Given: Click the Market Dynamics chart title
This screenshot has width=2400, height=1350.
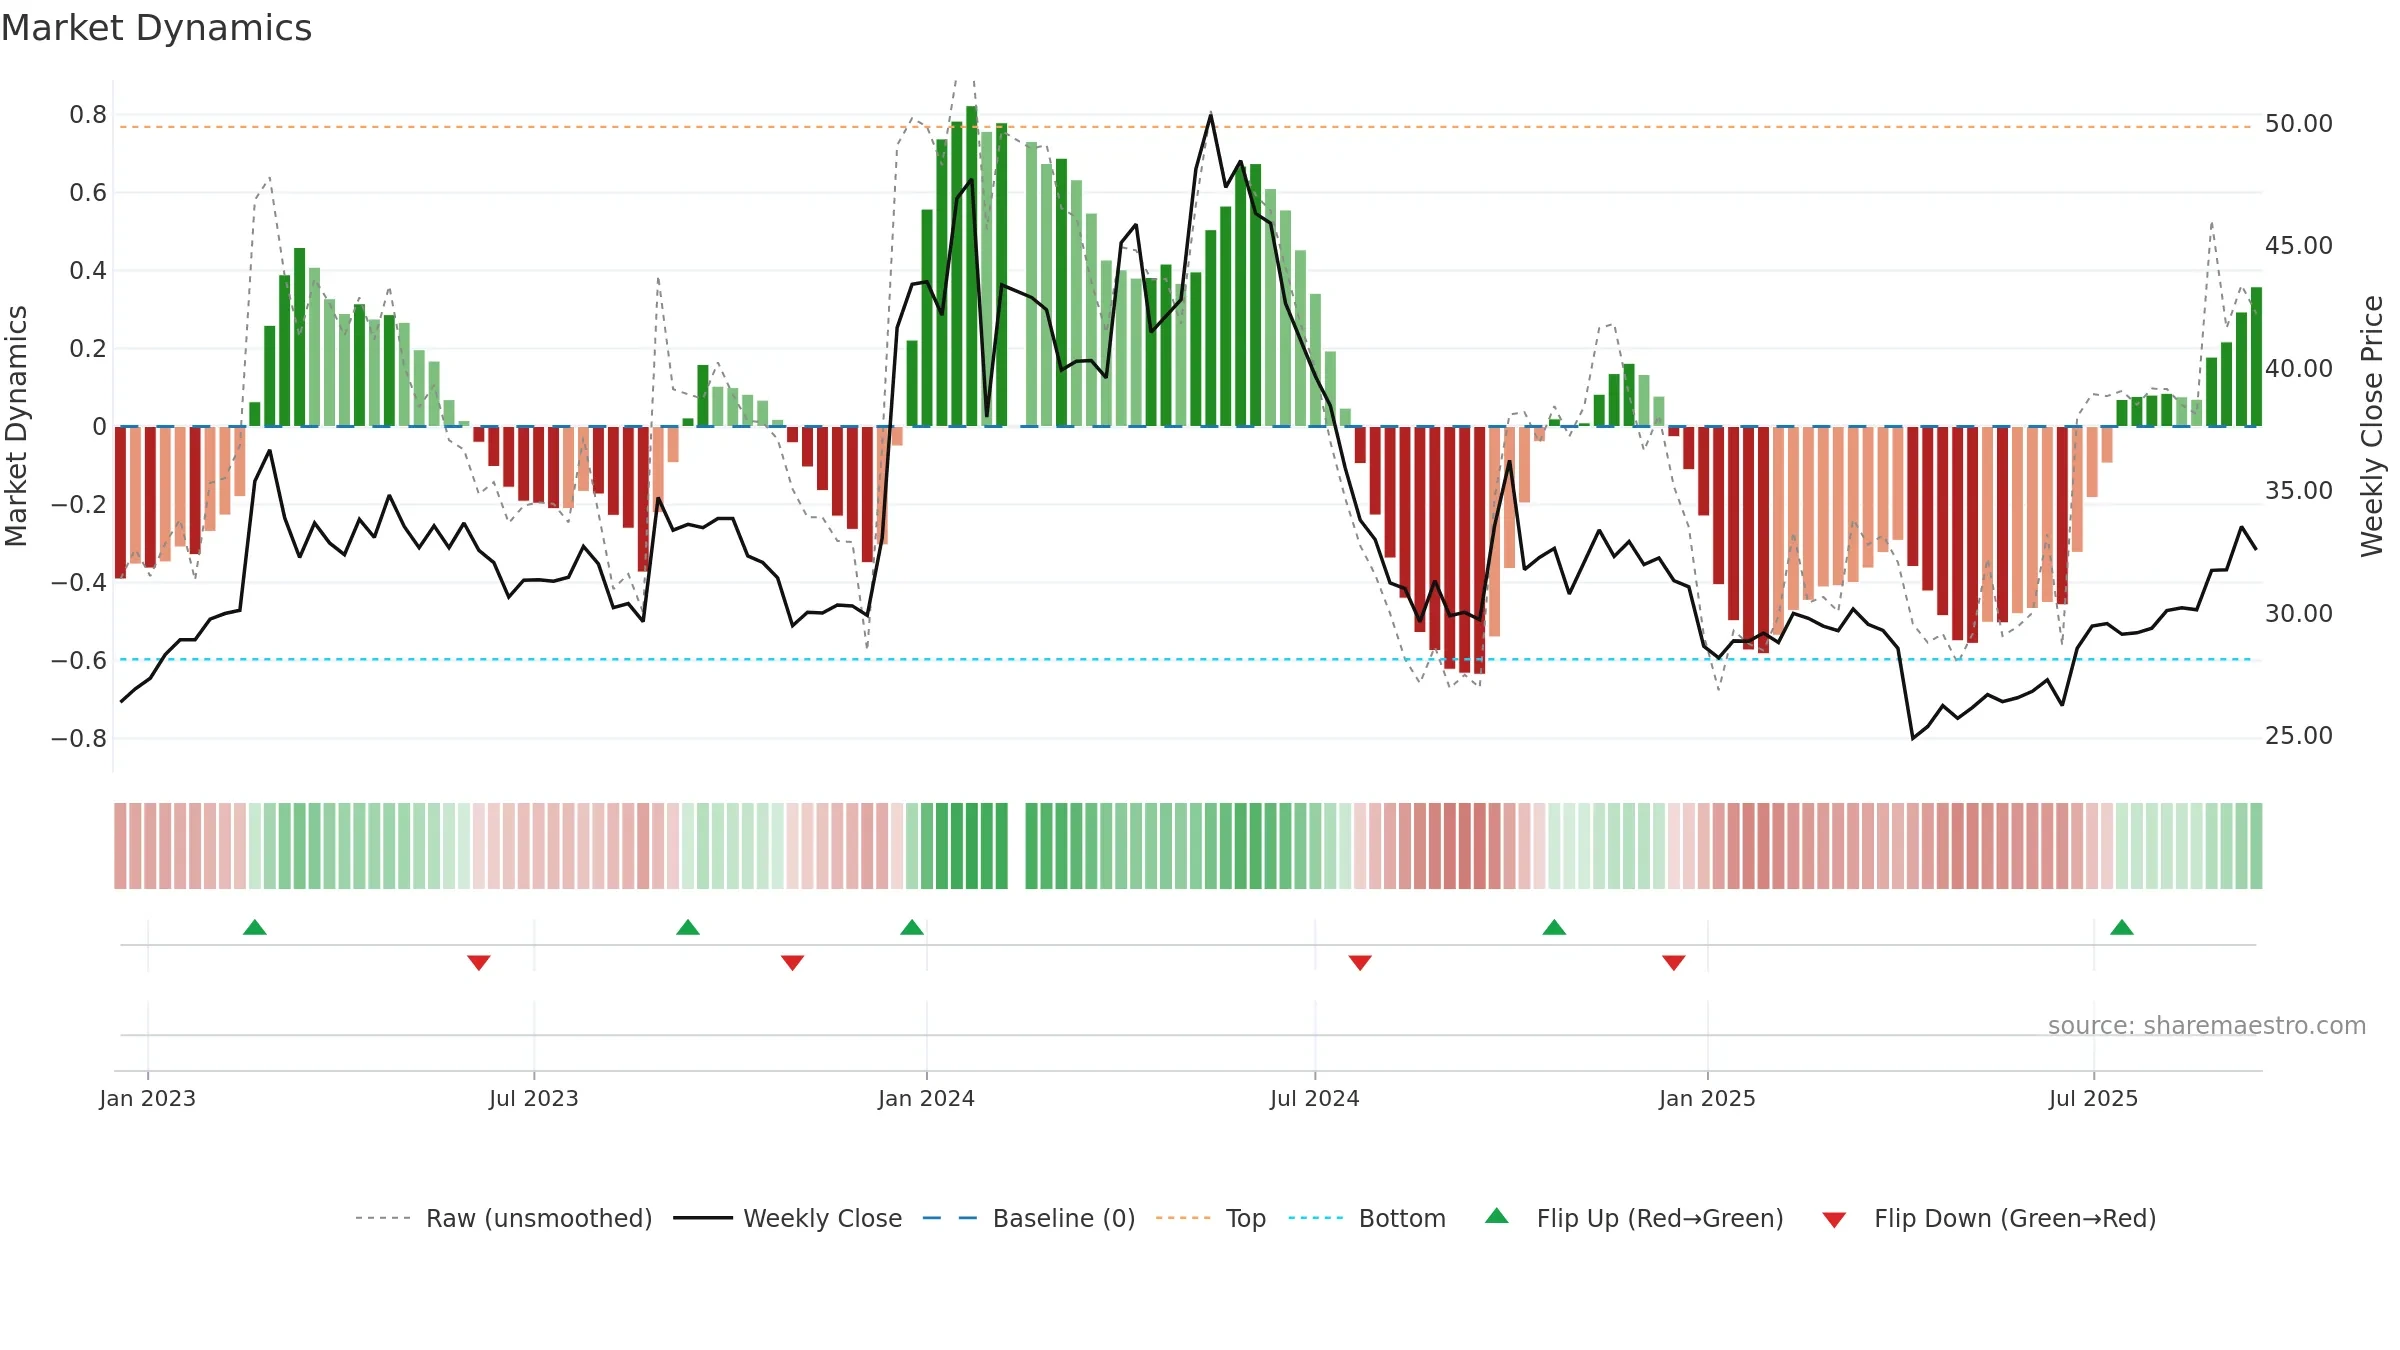Looking at the screenshot, I should [157, 28].
